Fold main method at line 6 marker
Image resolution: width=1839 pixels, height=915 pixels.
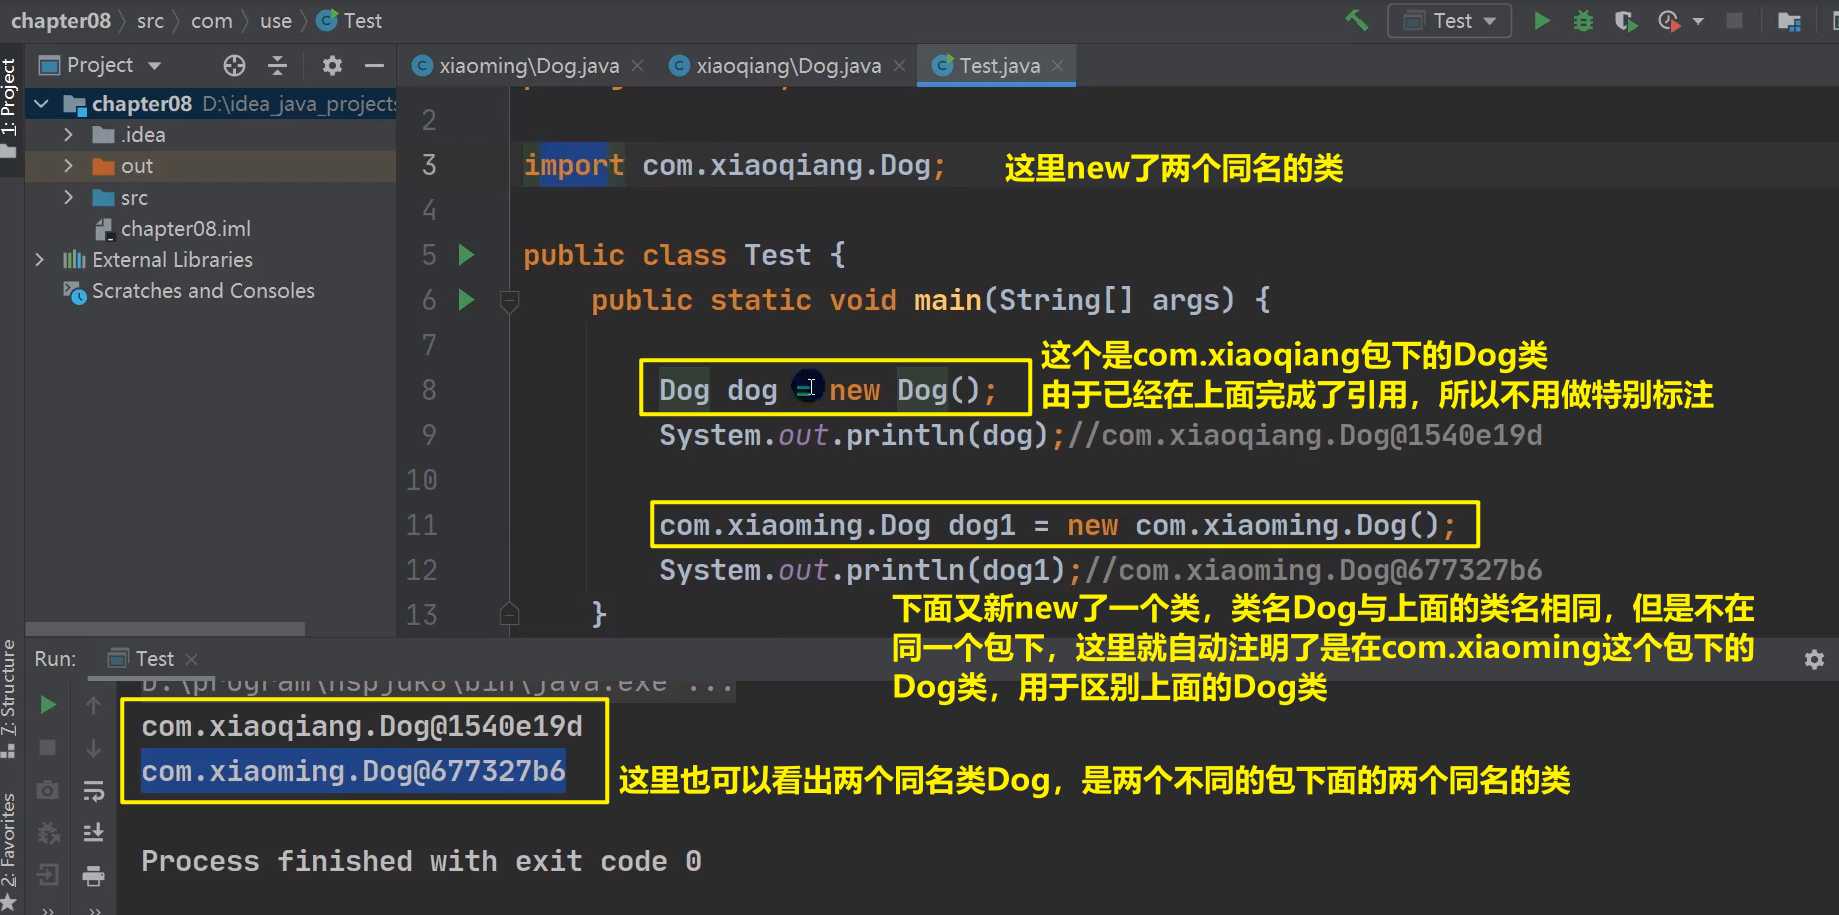[x=509, y=300]
